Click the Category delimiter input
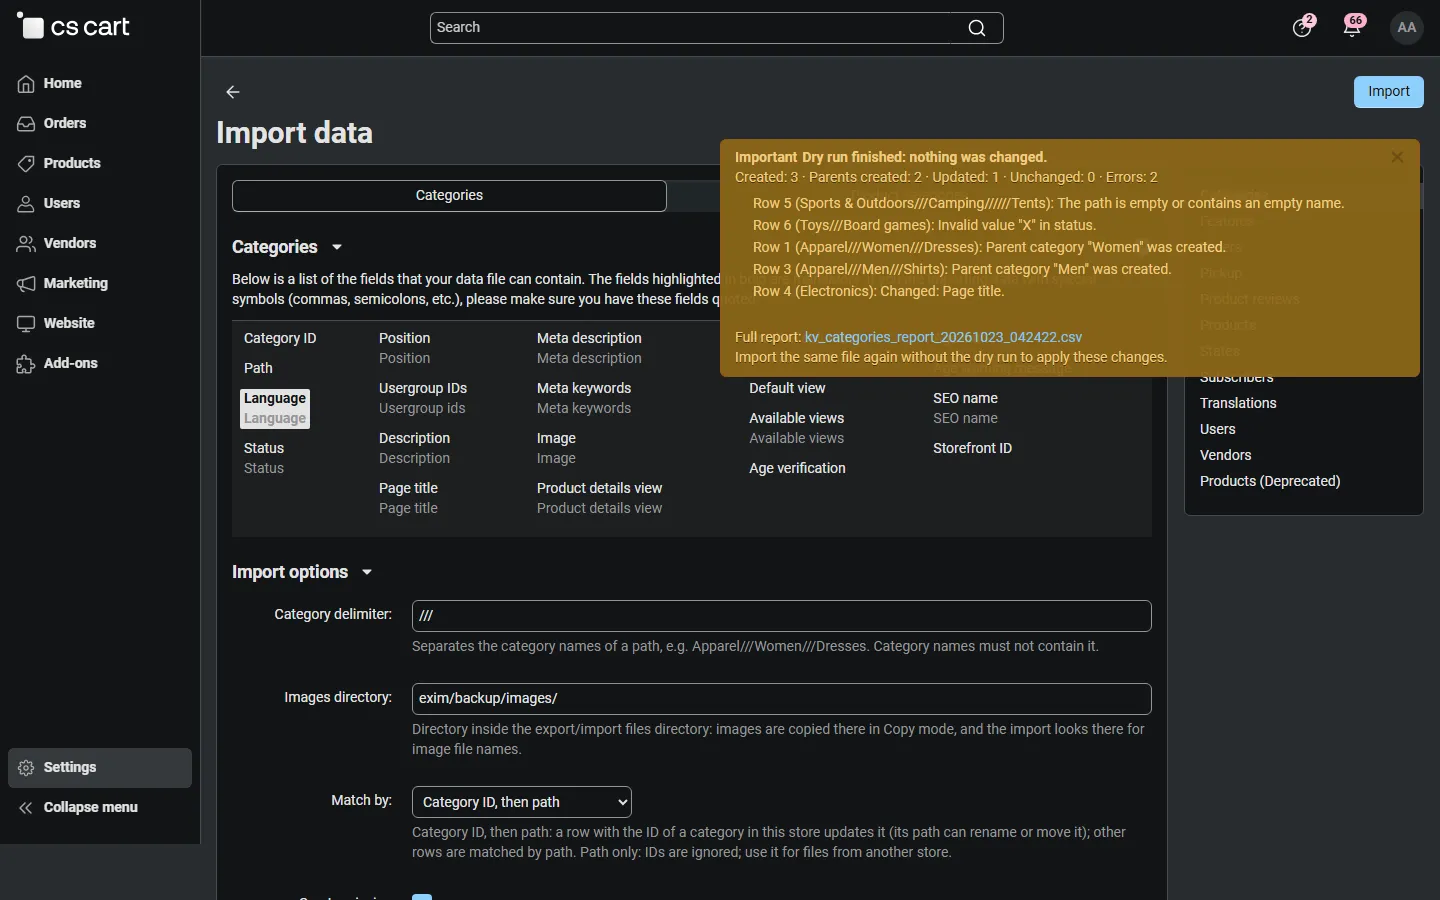The width and height of the screenshot is (1440, 900). tap(782, 616)
